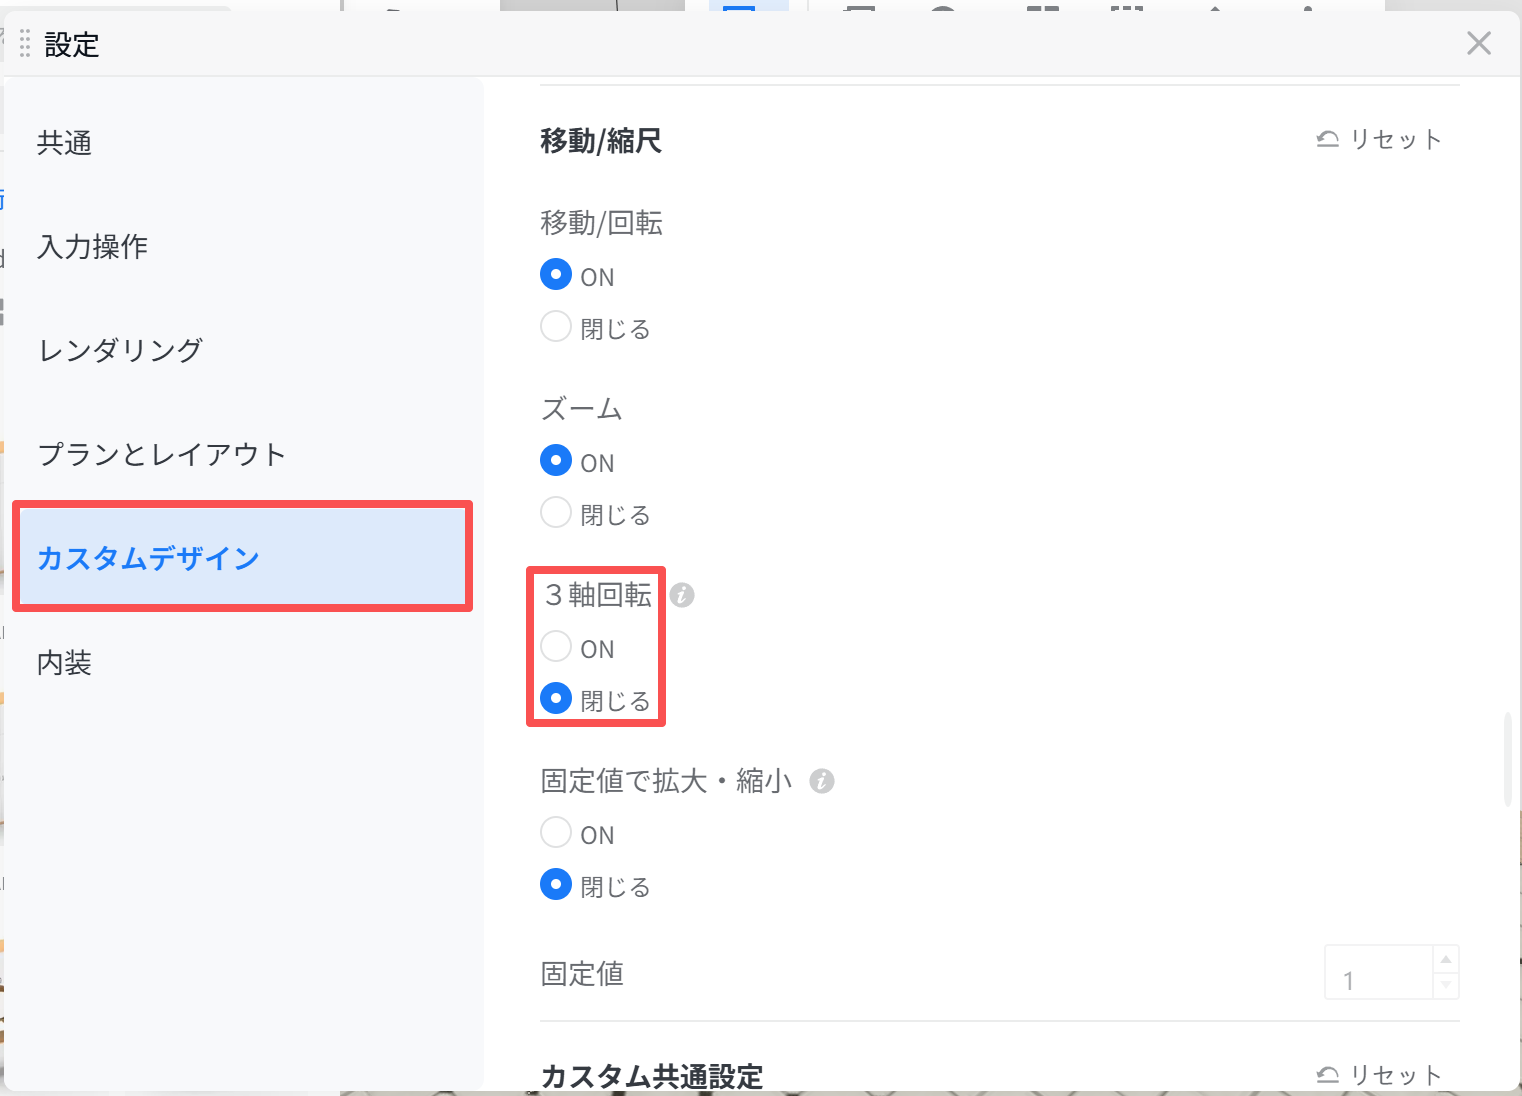
Task: Click the info icon beside 固定値で拡大・縮小
Action: point(822,781)
